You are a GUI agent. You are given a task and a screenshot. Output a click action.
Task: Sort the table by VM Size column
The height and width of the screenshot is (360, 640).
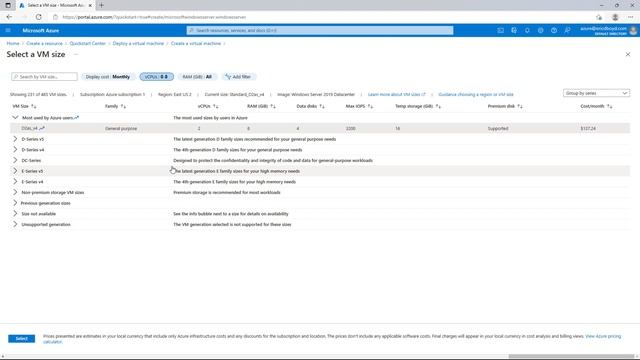pos(24,106)
